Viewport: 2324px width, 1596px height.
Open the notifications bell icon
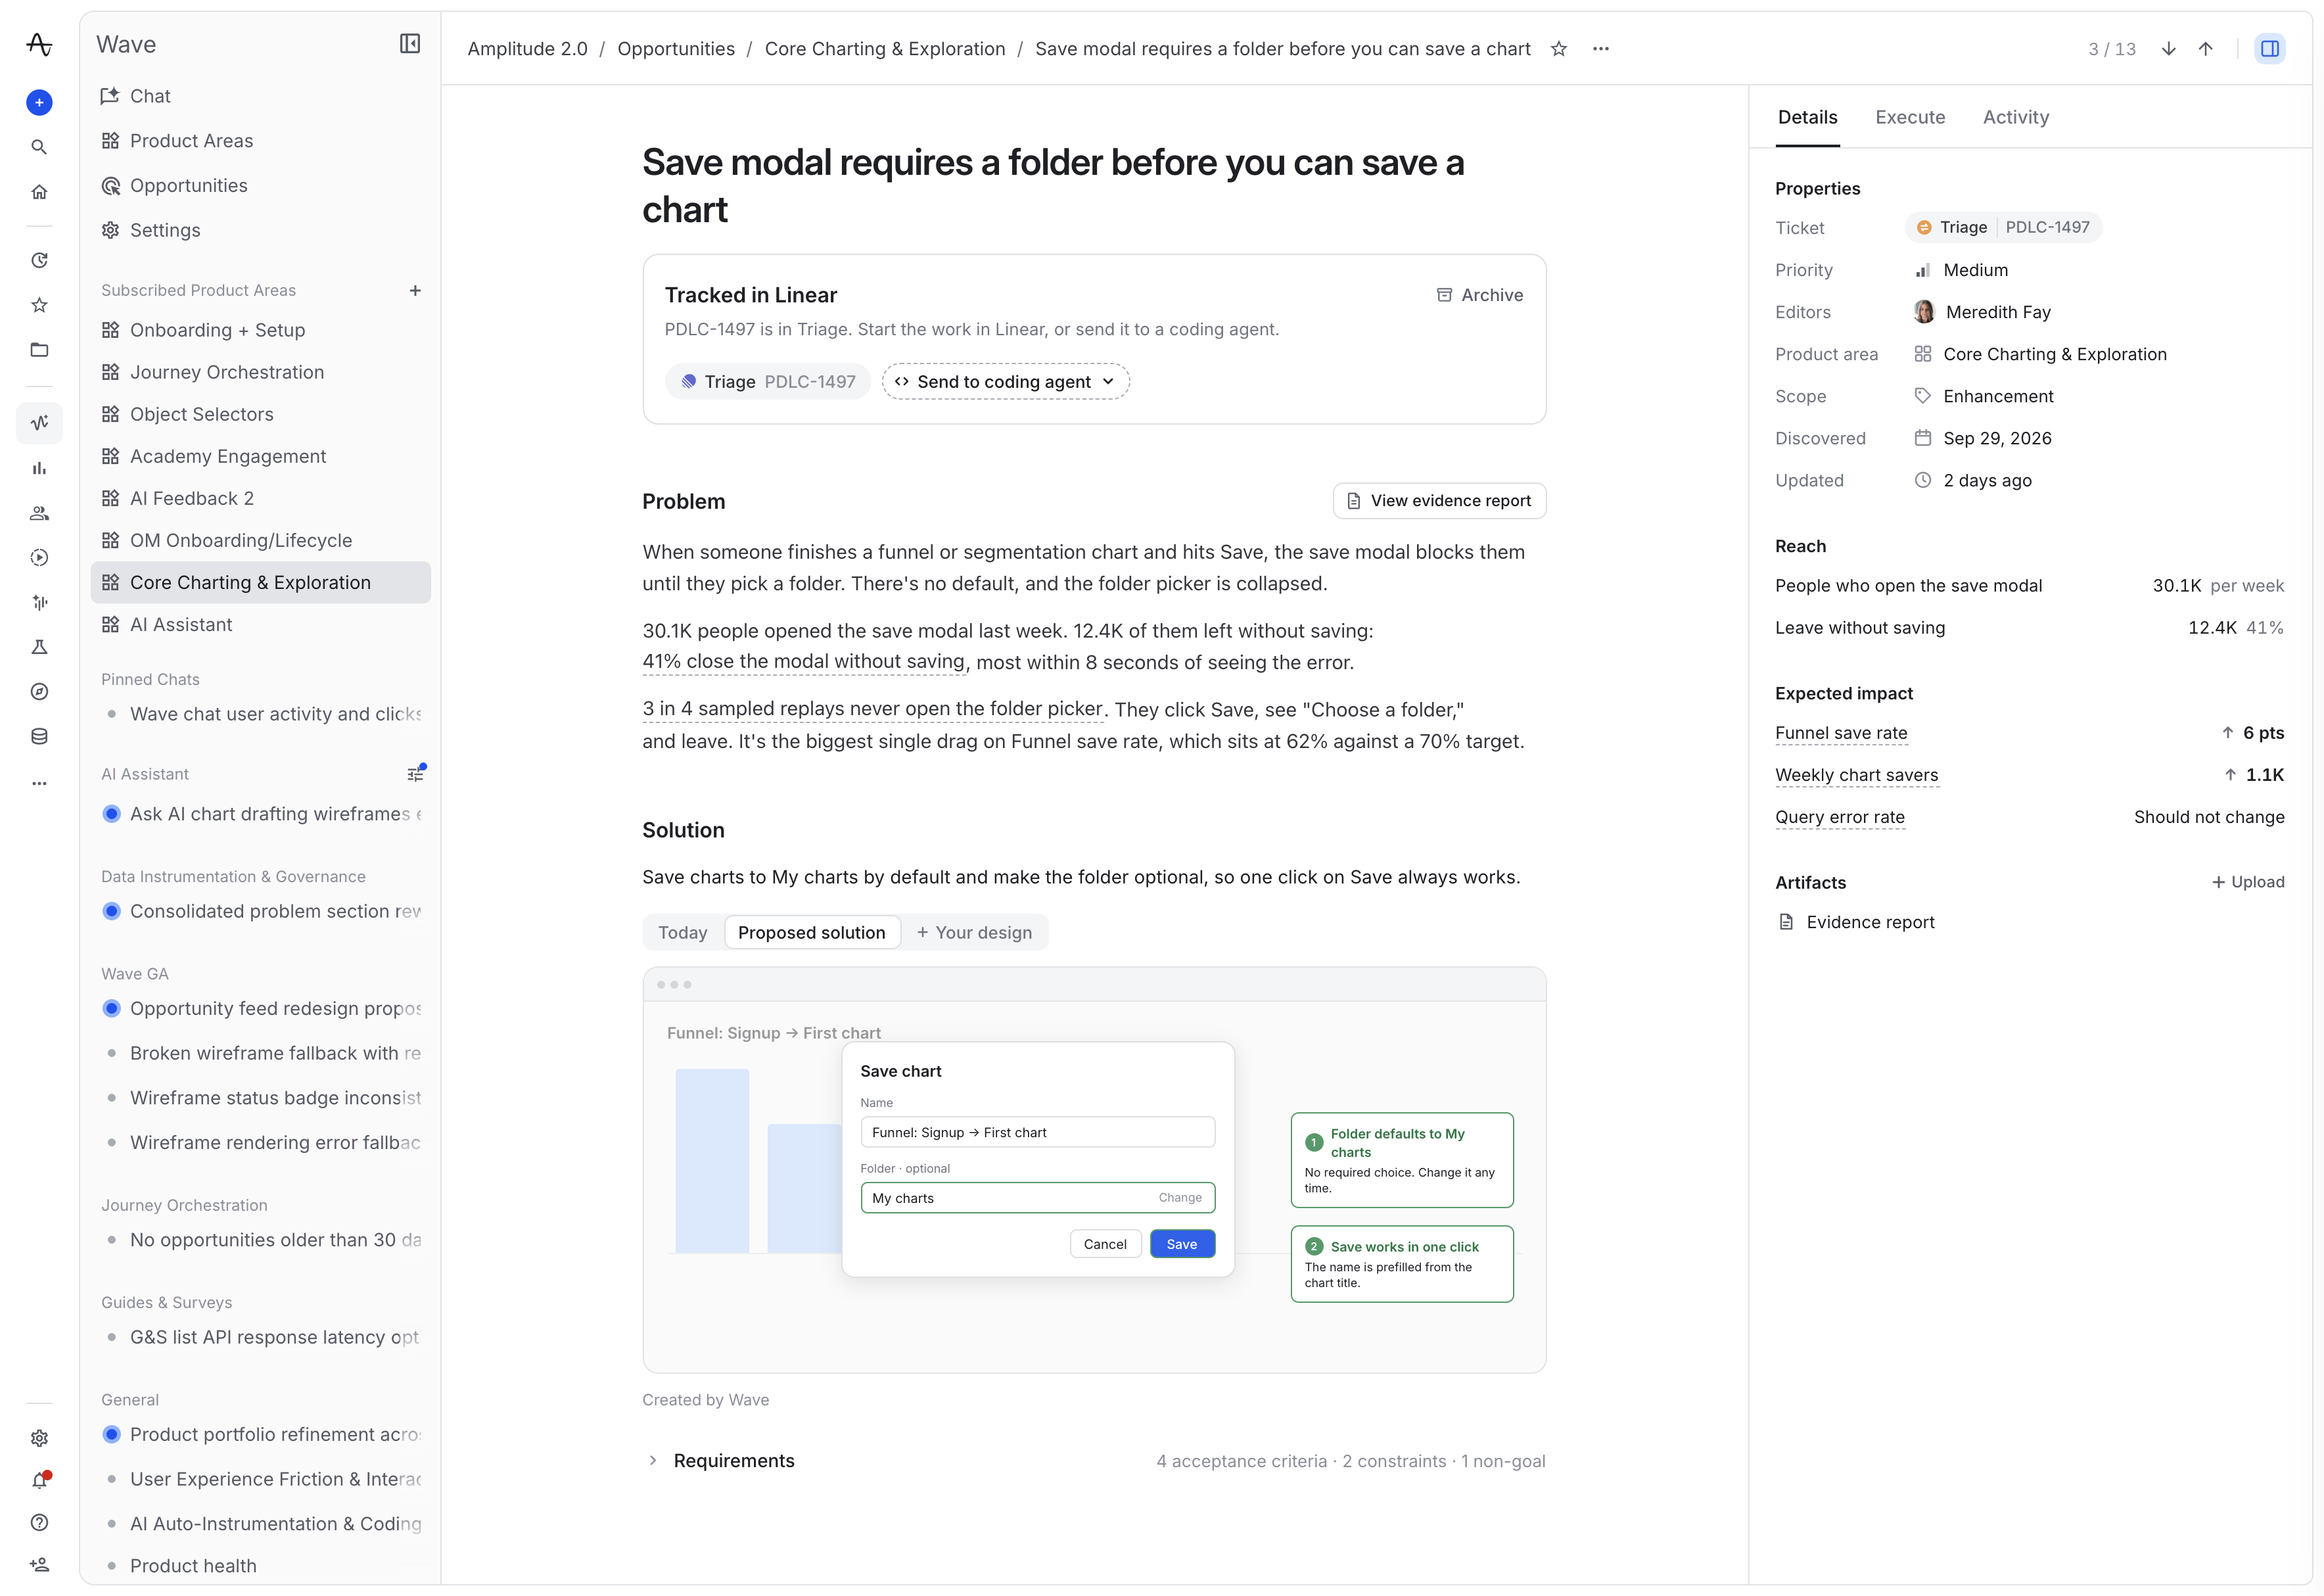(x=39, y=1480)
